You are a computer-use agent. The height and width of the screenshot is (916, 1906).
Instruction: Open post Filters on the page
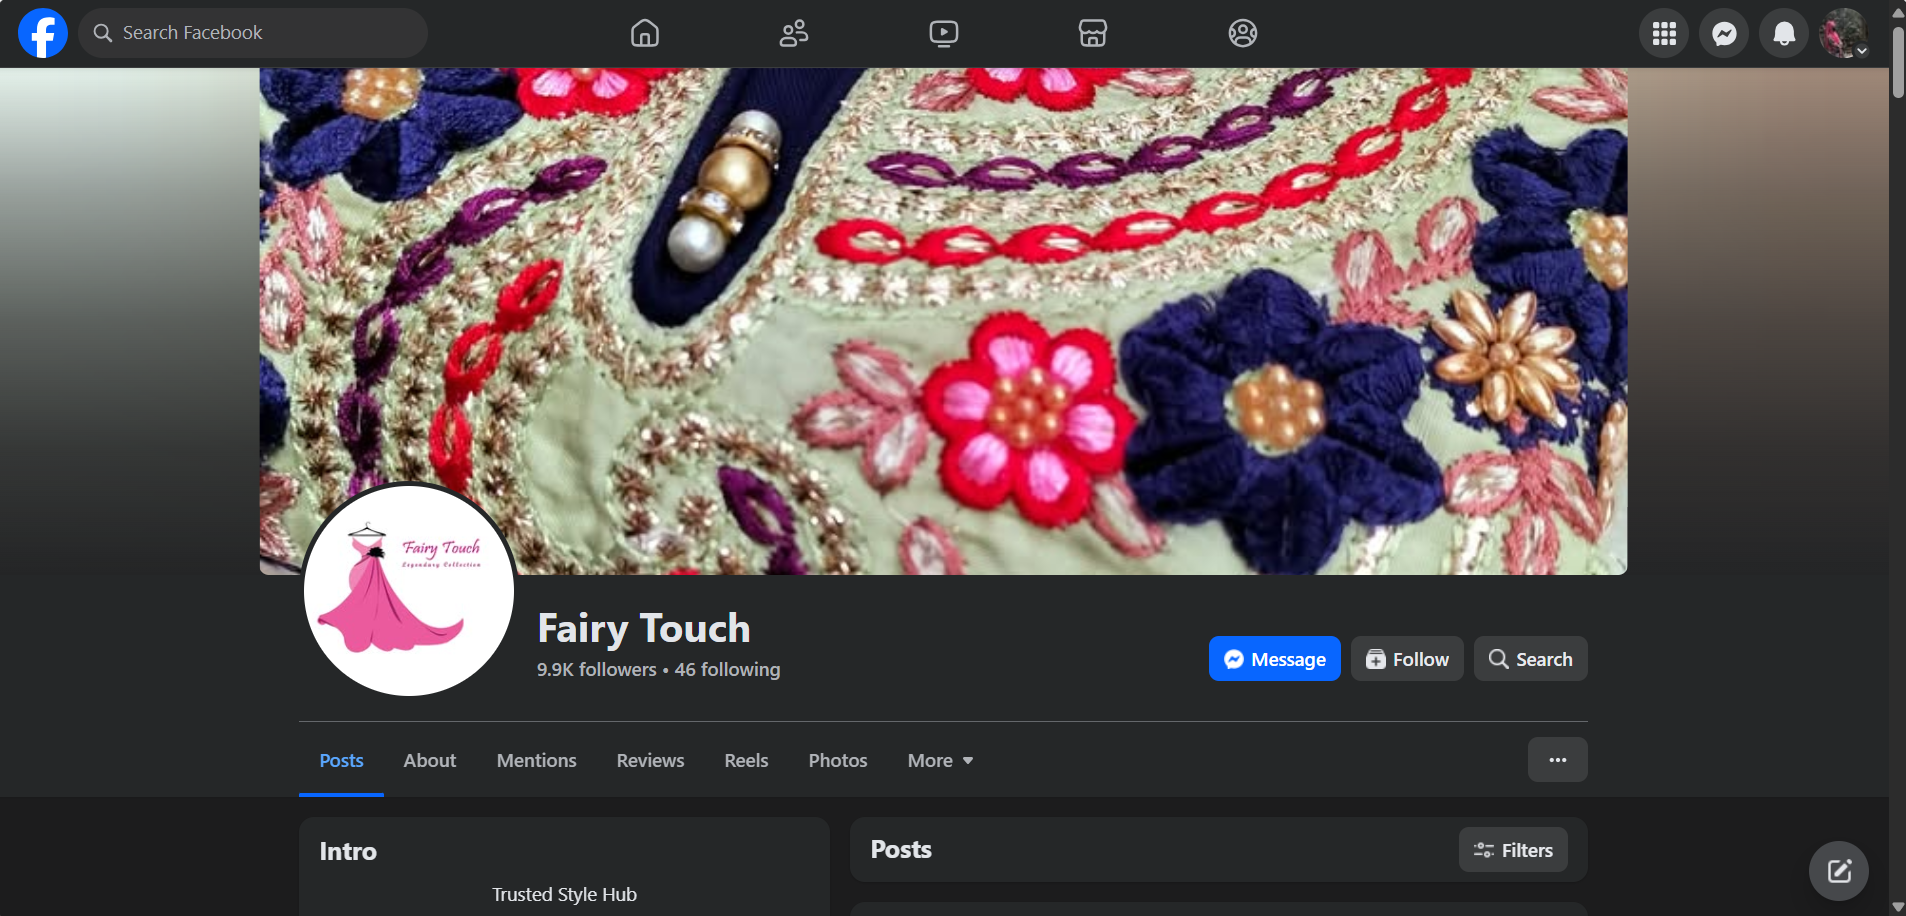[1513, 849]
